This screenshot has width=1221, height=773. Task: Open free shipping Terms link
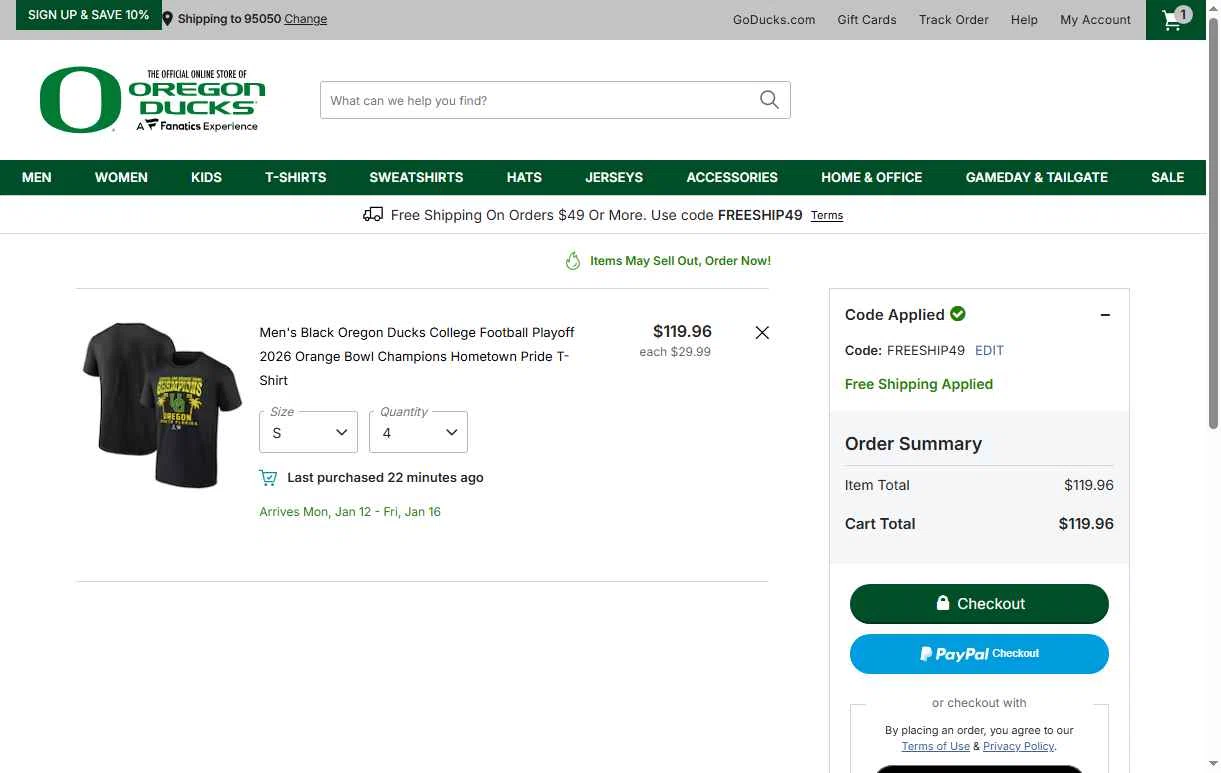click(827, 215)
